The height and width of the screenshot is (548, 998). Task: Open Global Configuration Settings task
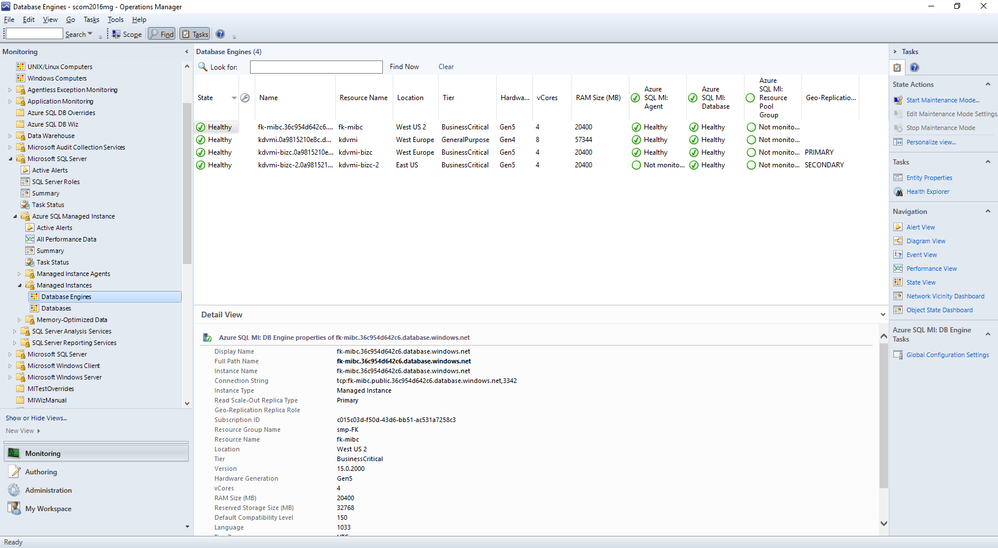948,355
